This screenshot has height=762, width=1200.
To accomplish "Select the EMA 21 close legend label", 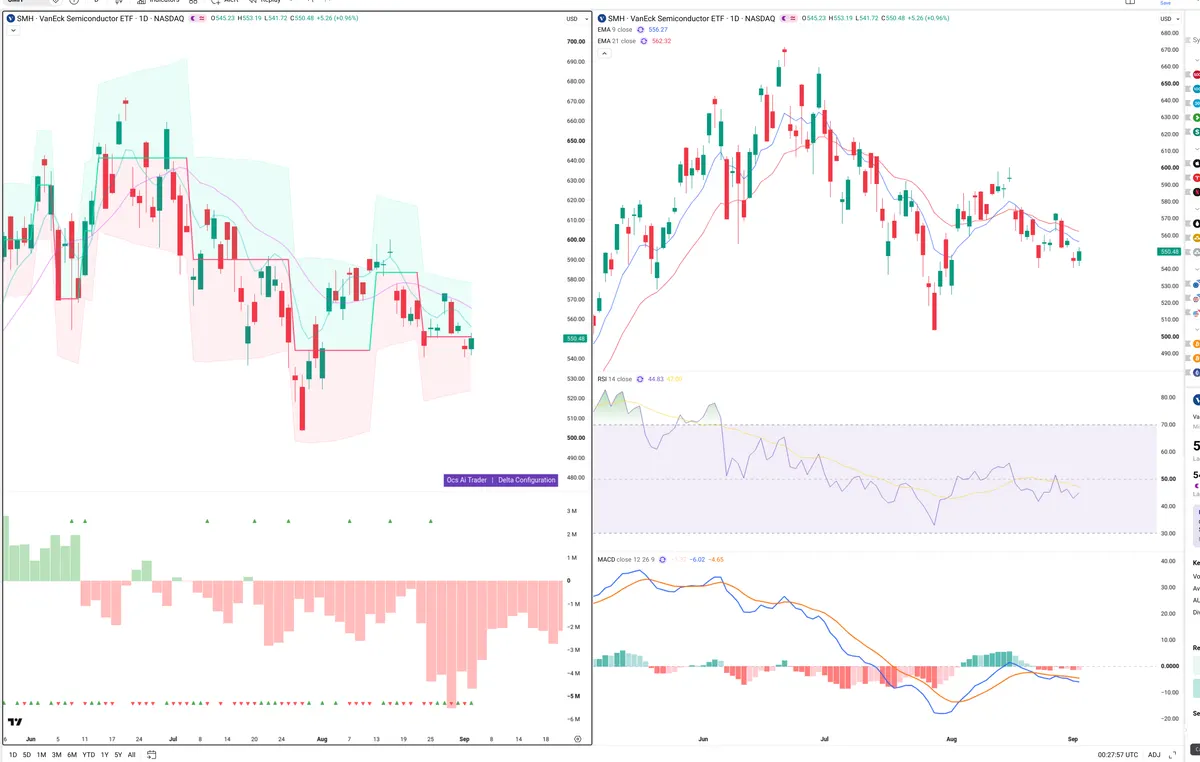I will point(616,41).
